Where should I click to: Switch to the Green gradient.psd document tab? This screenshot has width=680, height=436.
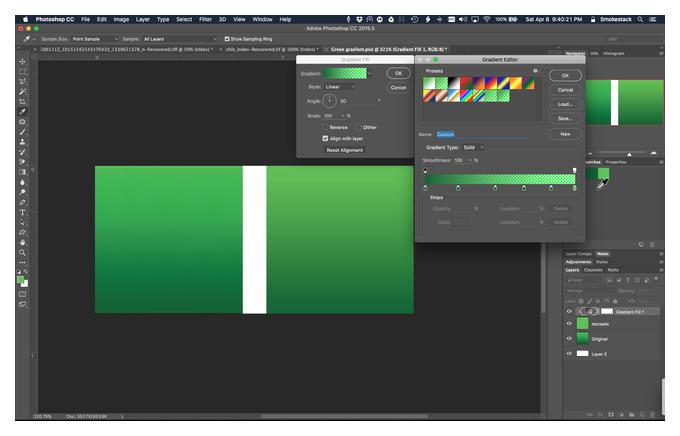389,49
